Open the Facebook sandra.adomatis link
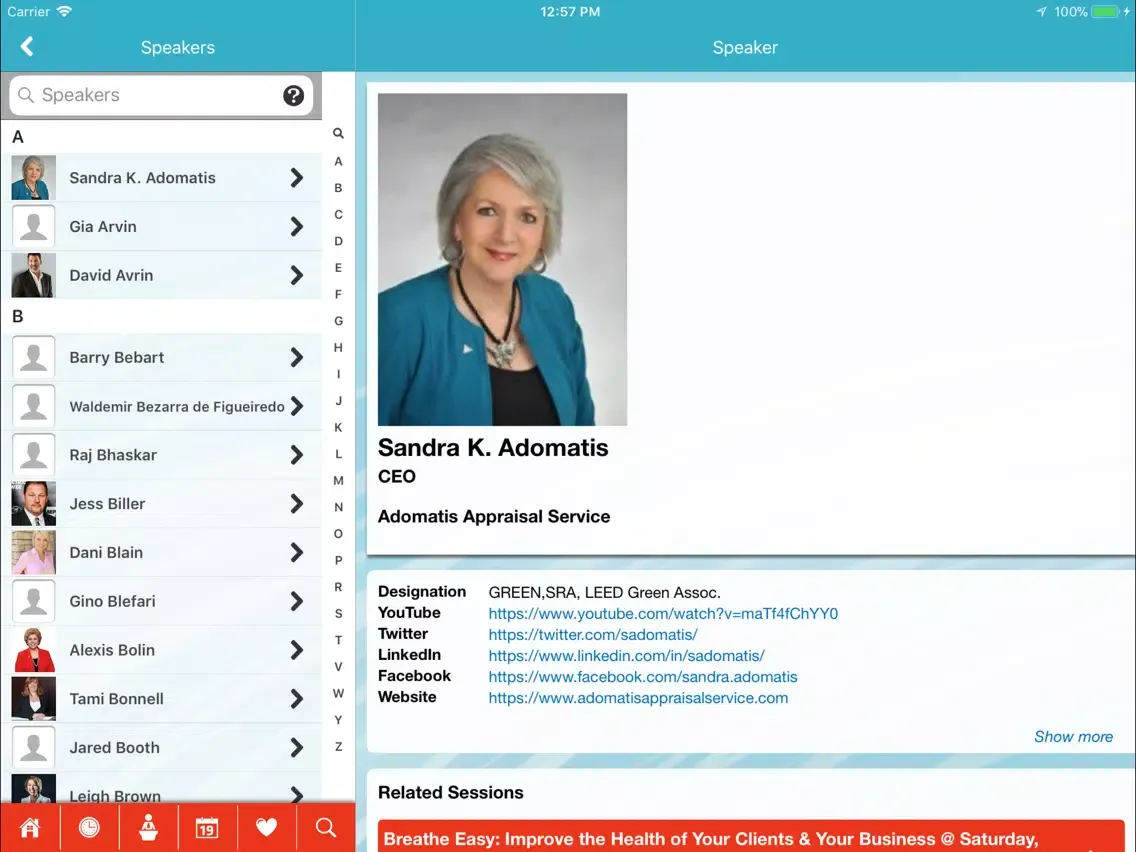Image resolution: width=1136 pixels, height=852 pixels. pyautogui.click(x=643, y=677)
